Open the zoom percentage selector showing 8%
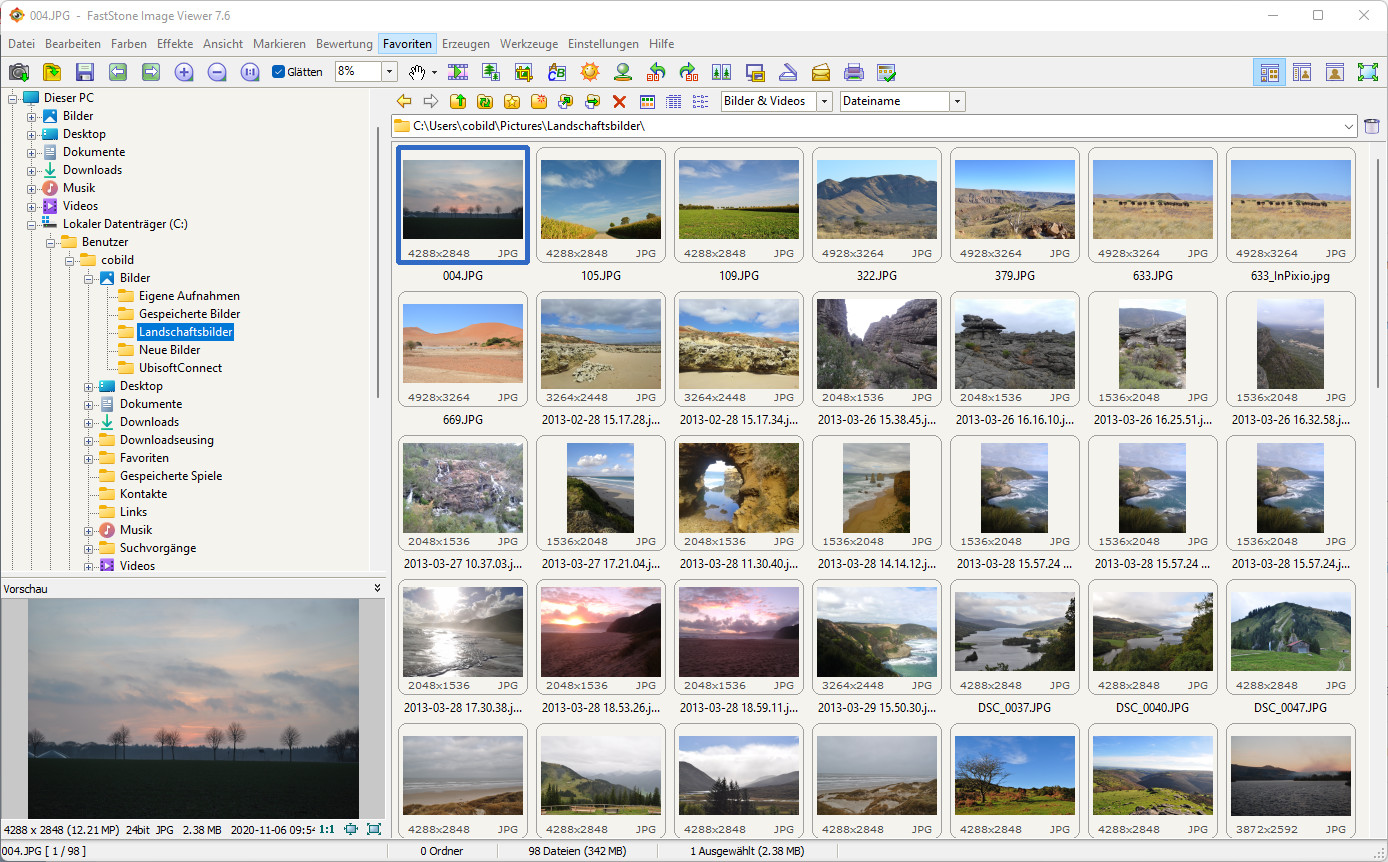Viewport: 1388px width, 862px height. 391,71
